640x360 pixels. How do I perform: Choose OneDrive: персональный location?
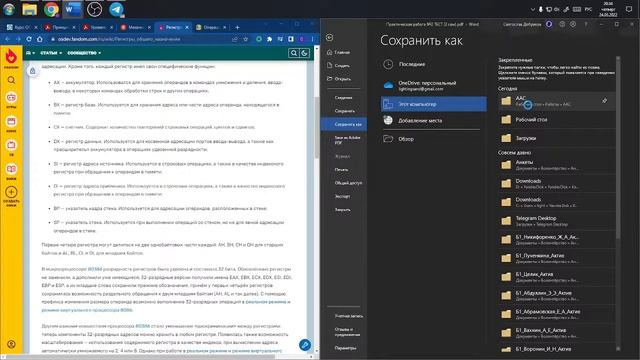[x=433, y=85]
